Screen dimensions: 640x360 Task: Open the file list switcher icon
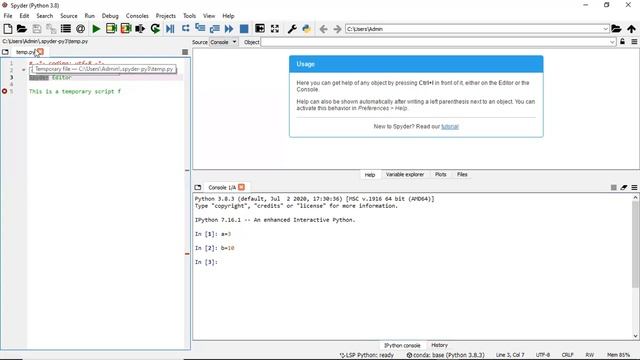coord(66,29)
